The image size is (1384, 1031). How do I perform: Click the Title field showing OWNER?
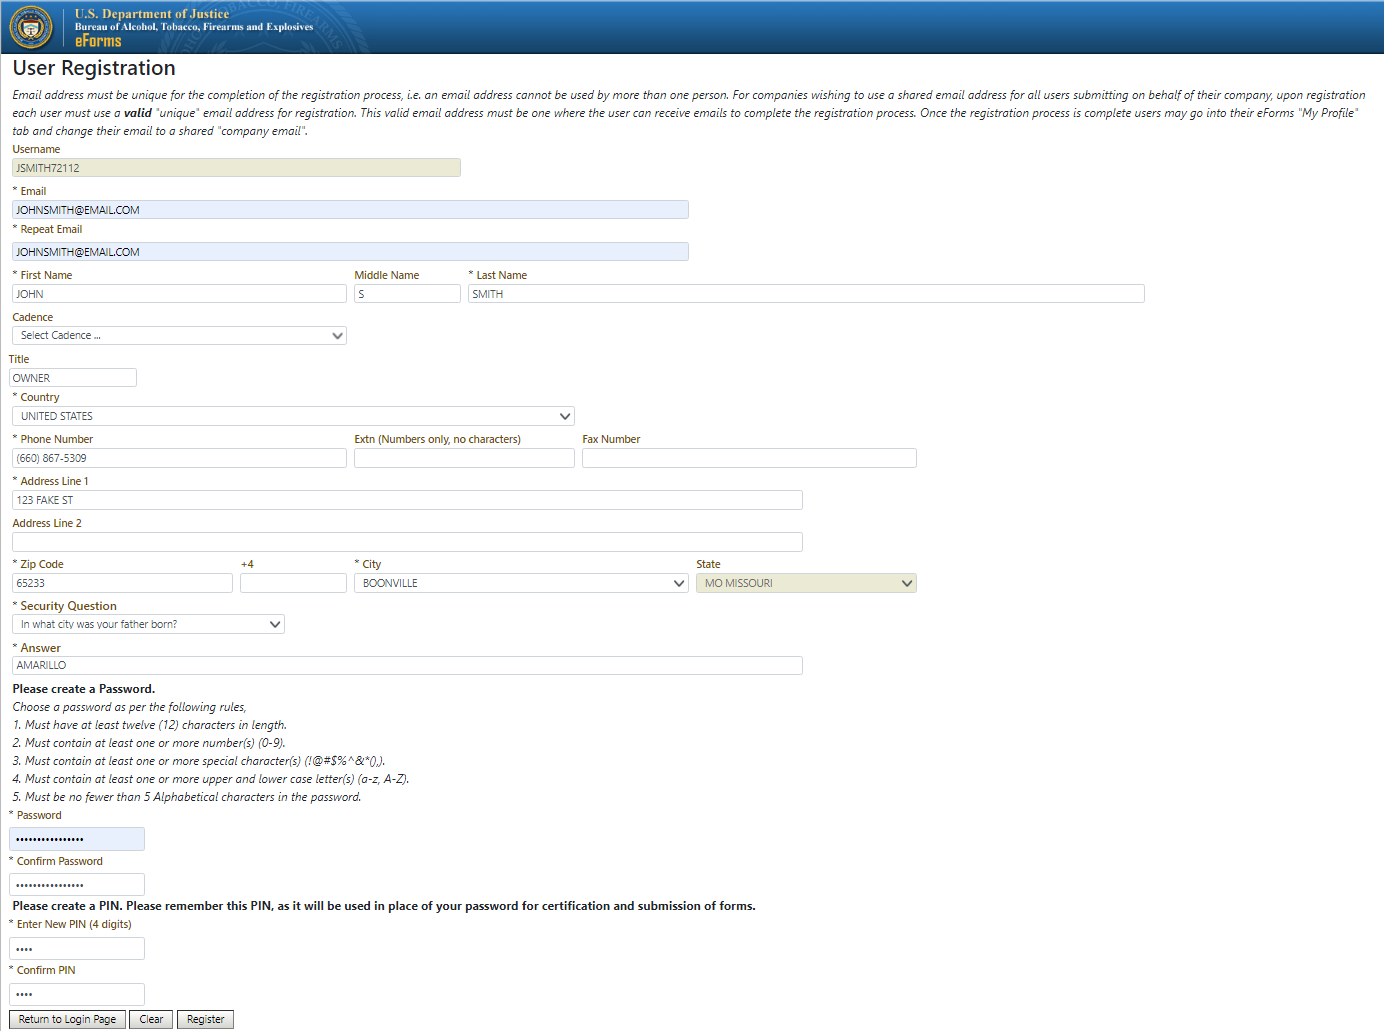pos(72,377)
